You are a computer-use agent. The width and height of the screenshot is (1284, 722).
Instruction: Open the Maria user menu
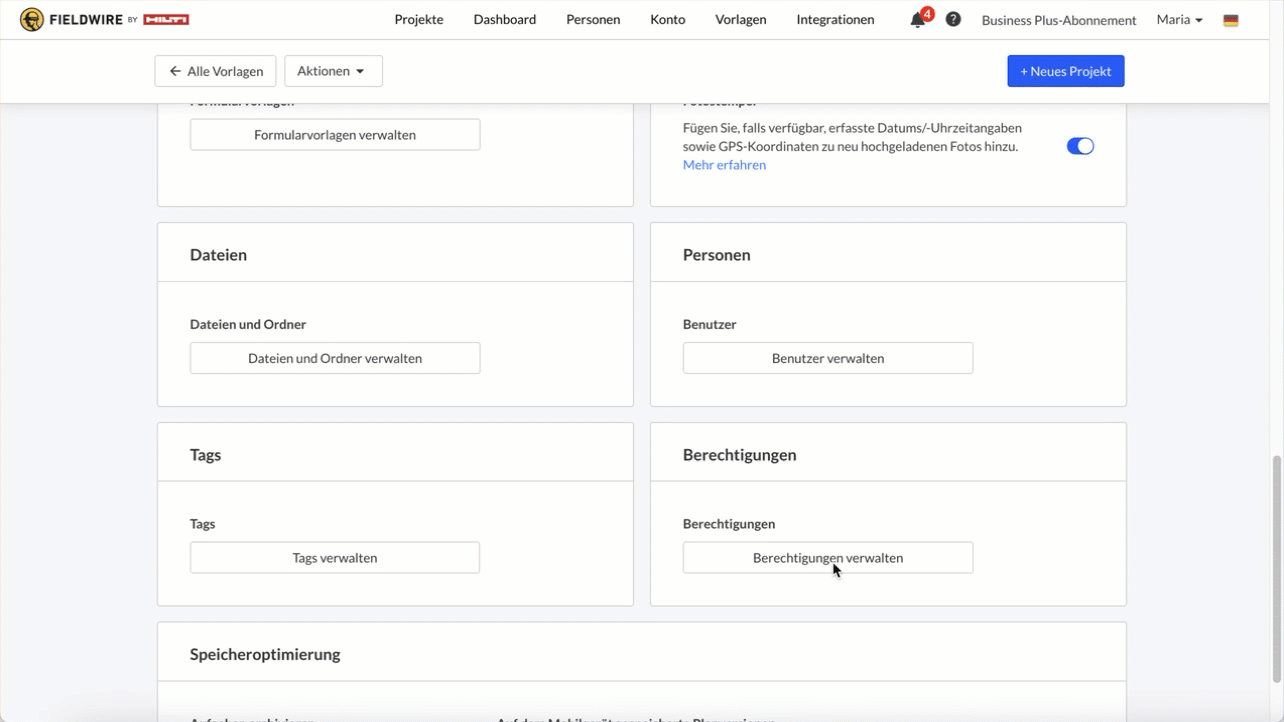click(x=1179, y=20)
